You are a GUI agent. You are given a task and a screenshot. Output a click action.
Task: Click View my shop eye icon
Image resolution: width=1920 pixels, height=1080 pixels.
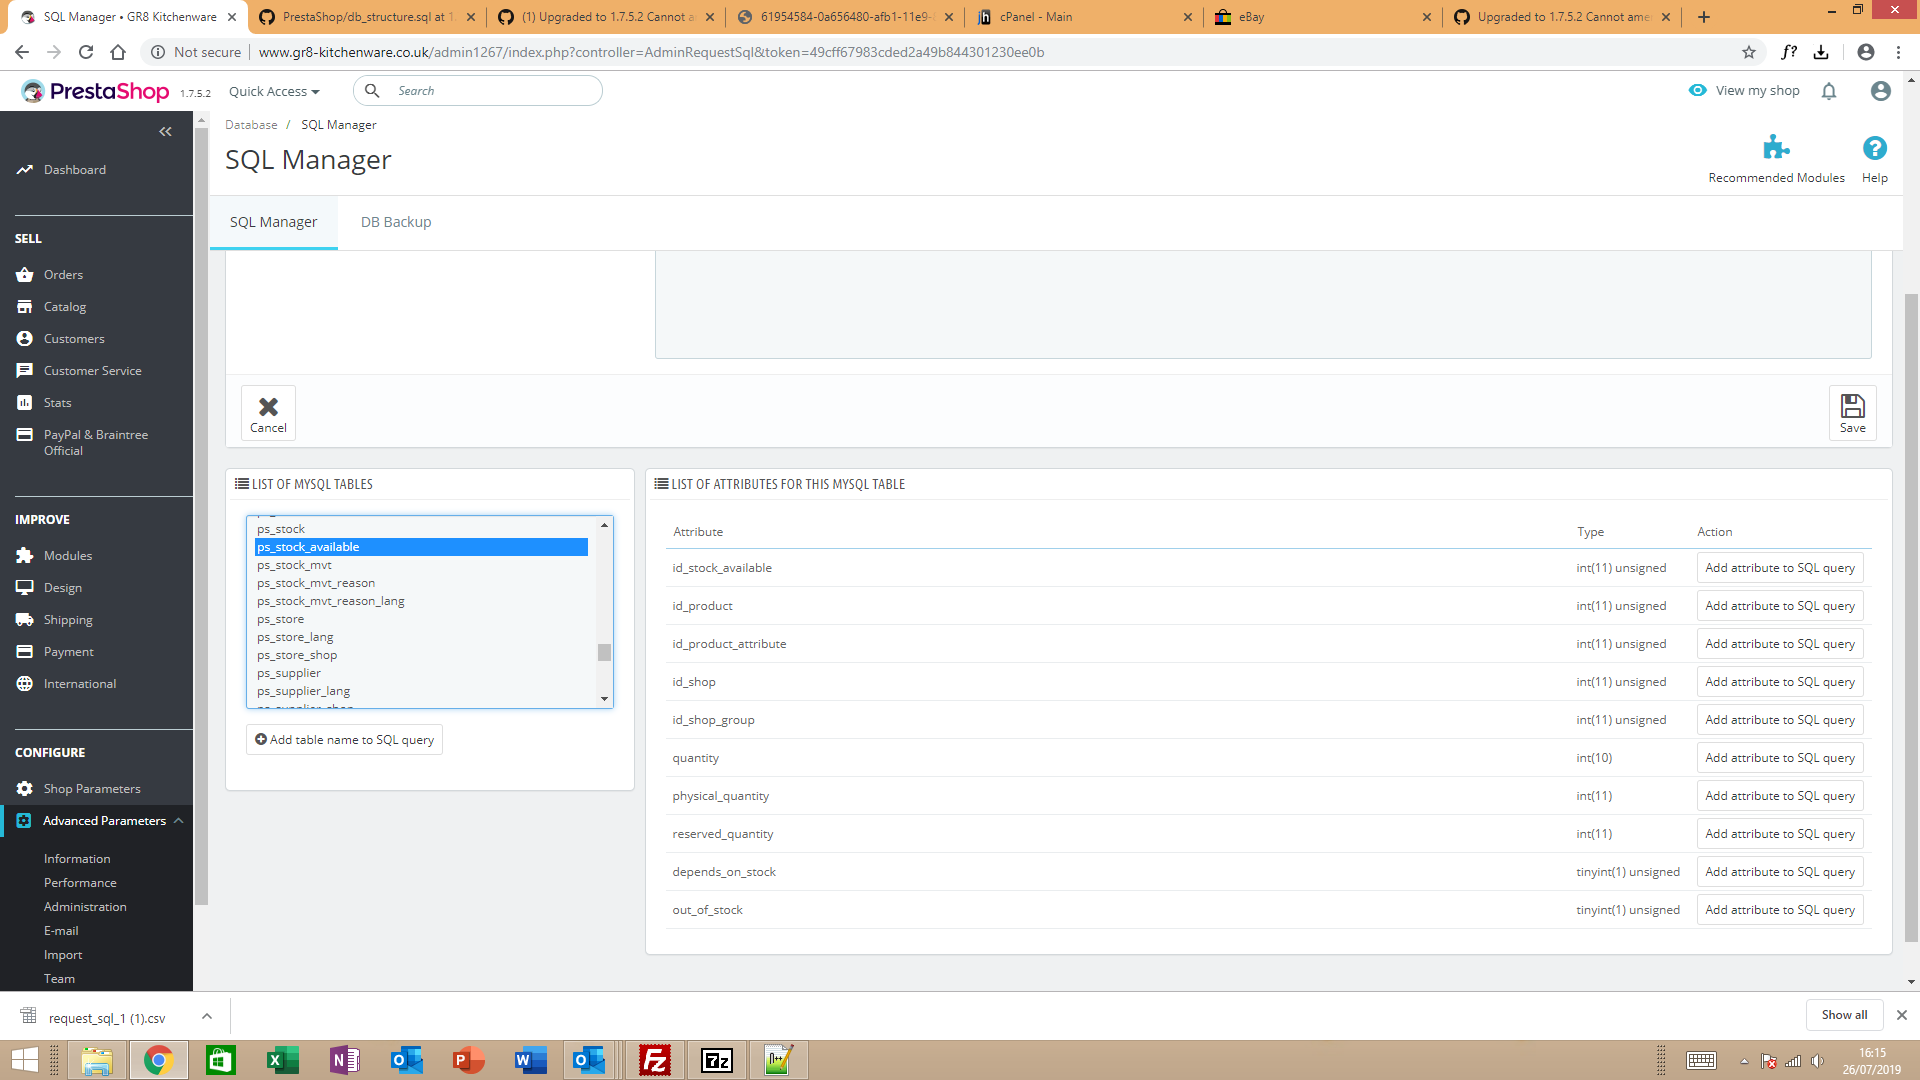click(1698, 90)
